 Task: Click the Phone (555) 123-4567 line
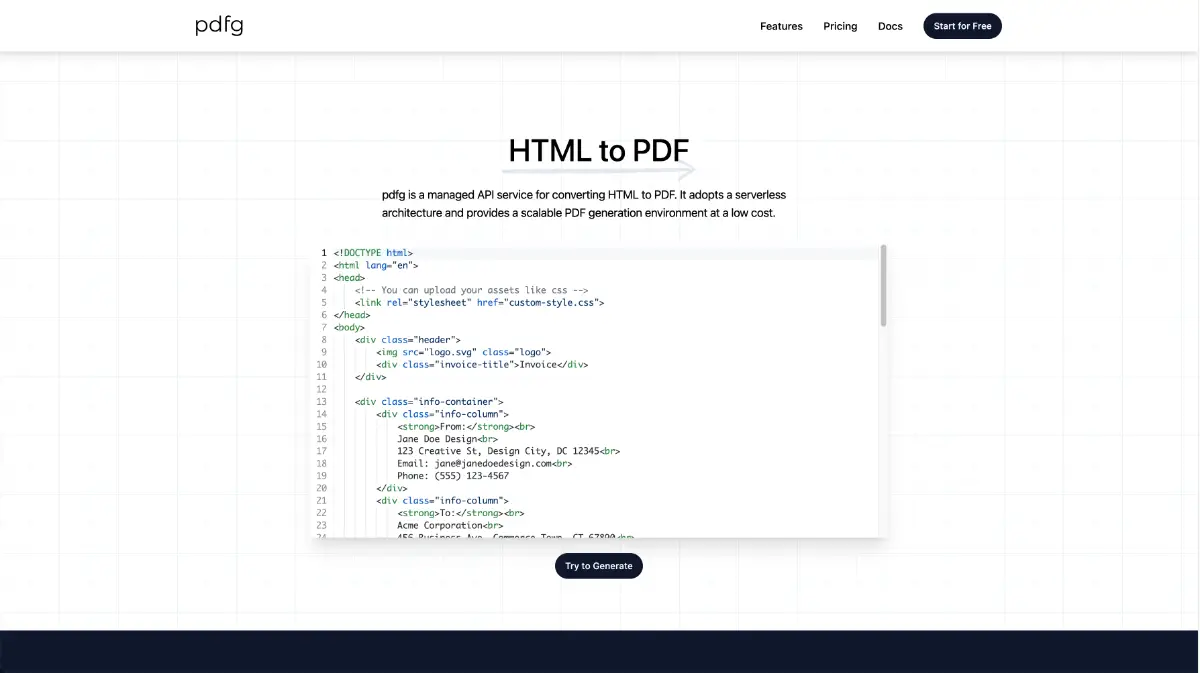click(x=452, y=476)
